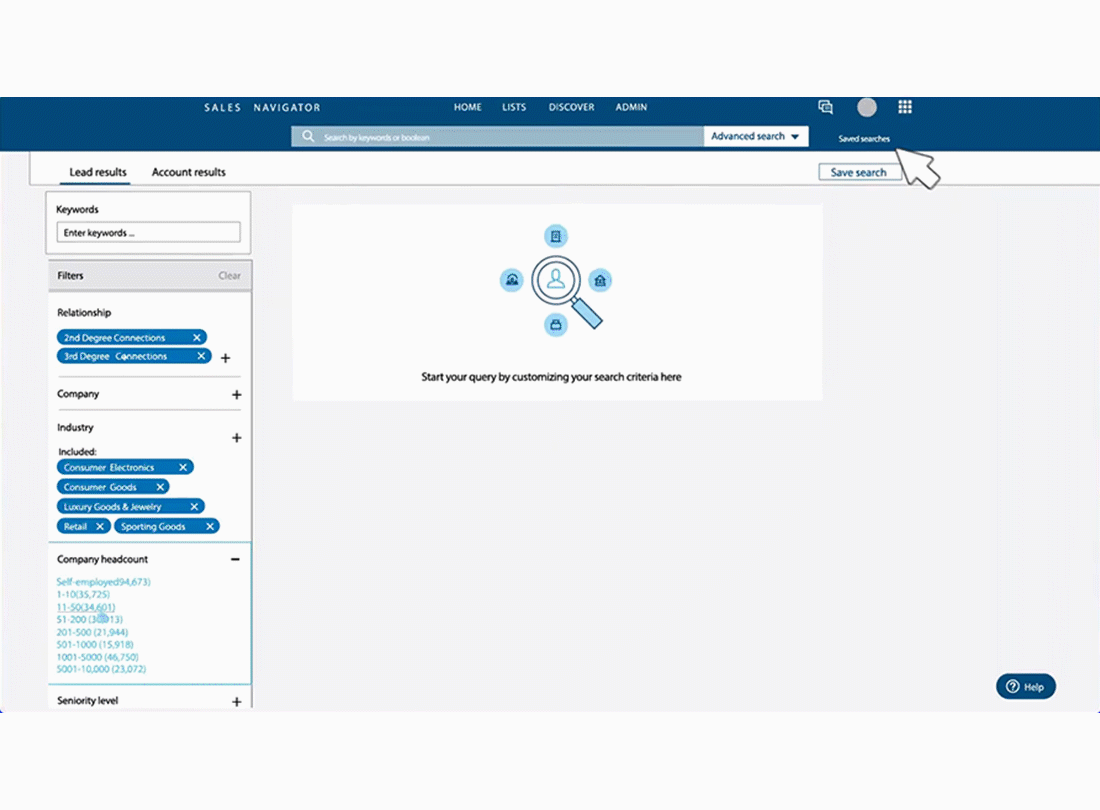Expand the Seniority level filter
The height and width of the screenshot is (810, 1100).
click(x=236, y=701)
